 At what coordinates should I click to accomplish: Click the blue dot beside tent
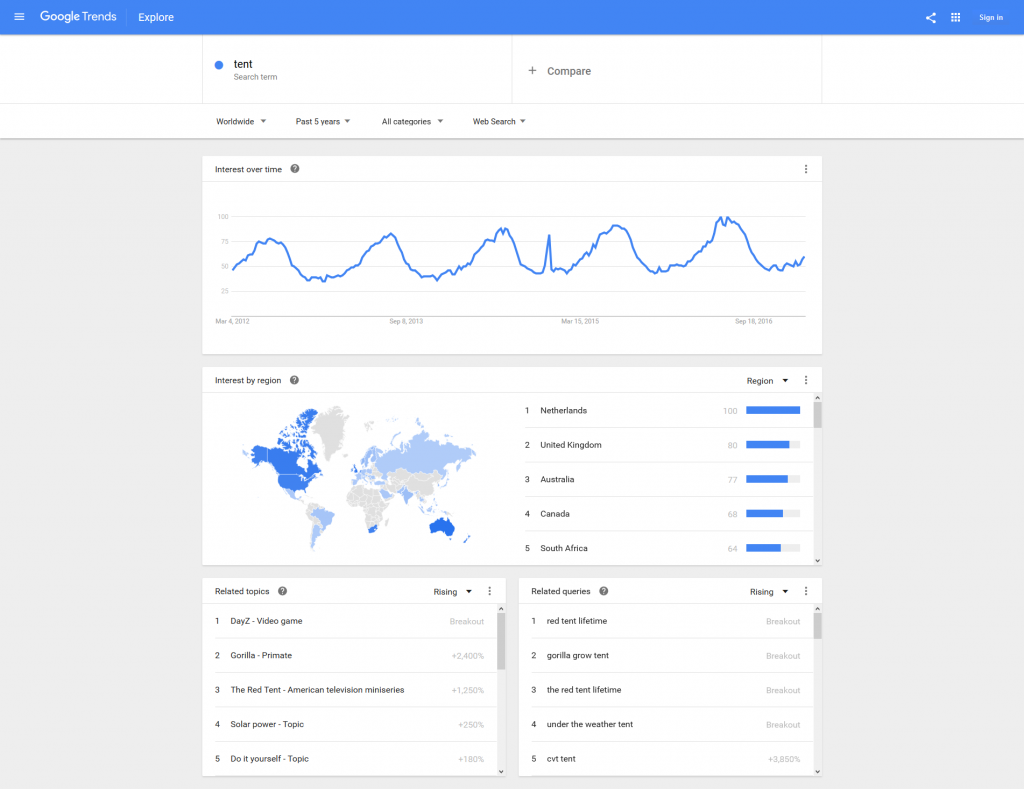click(x=219, y=65)
